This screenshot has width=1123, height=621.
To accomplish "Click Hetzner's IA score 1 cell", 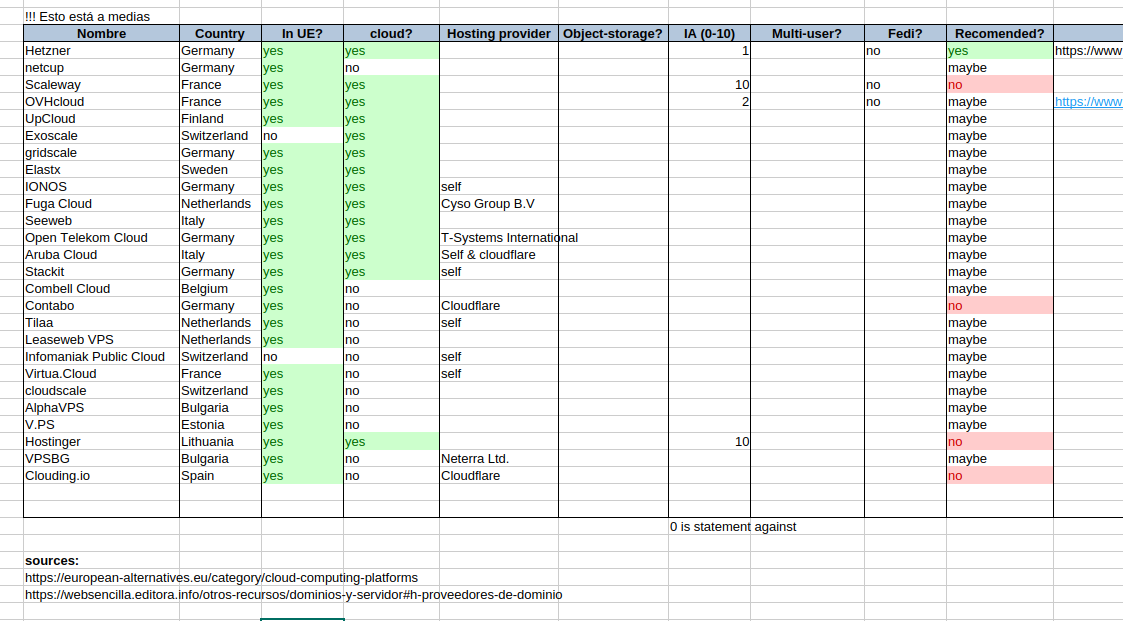I will pyautogui.click(x=709, y=51).
